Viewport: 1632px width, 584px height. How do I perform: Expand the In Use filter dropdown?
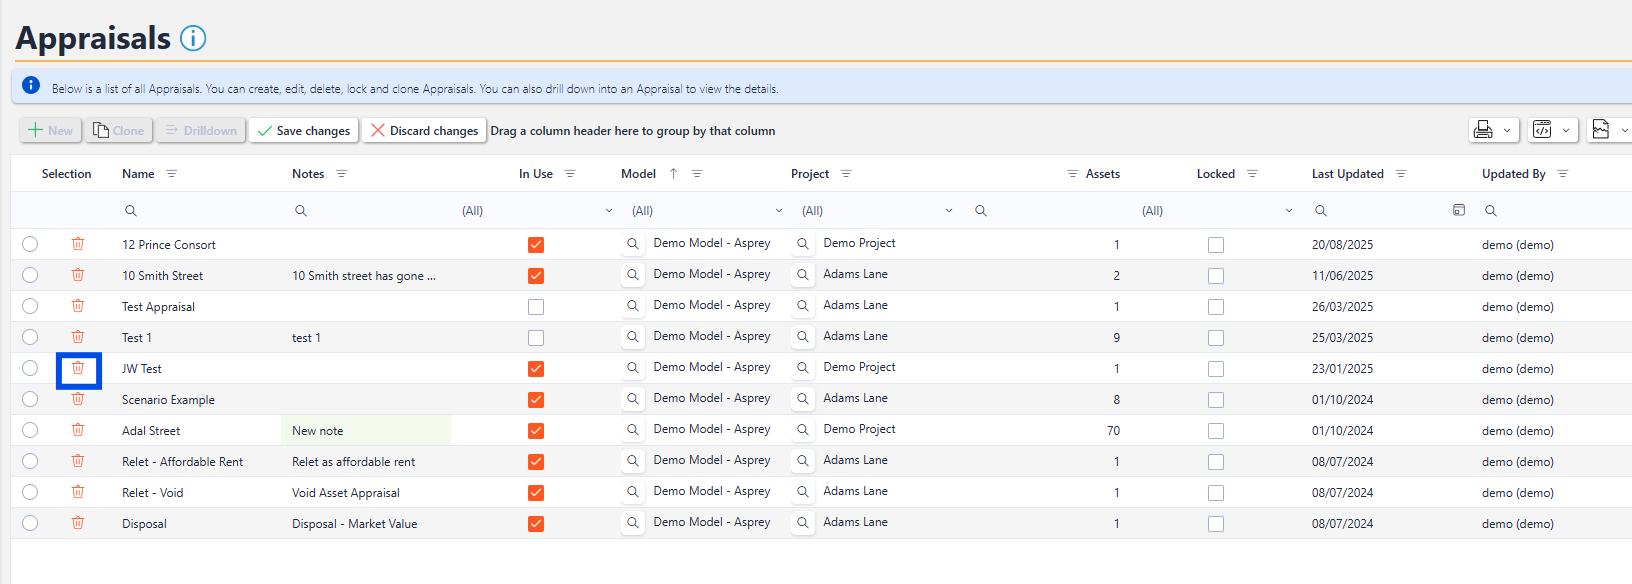pos(608,211)
